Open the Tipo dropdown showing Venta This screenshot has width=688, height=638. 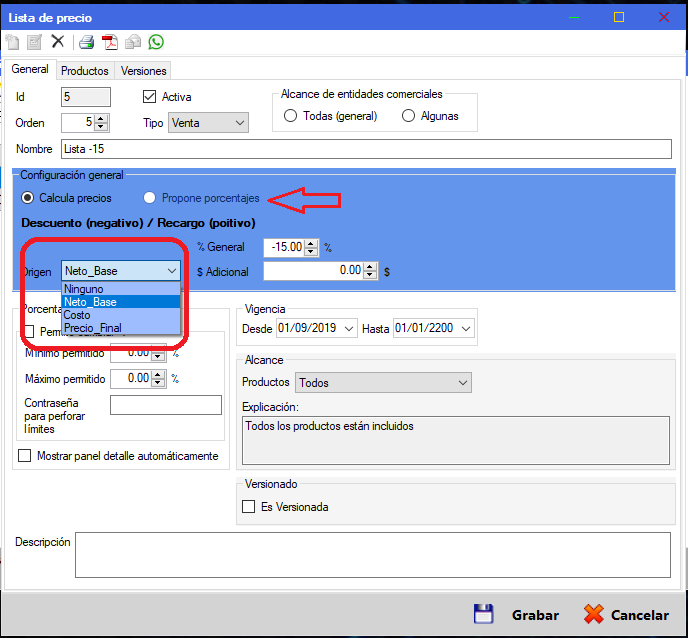coord(208,123)
